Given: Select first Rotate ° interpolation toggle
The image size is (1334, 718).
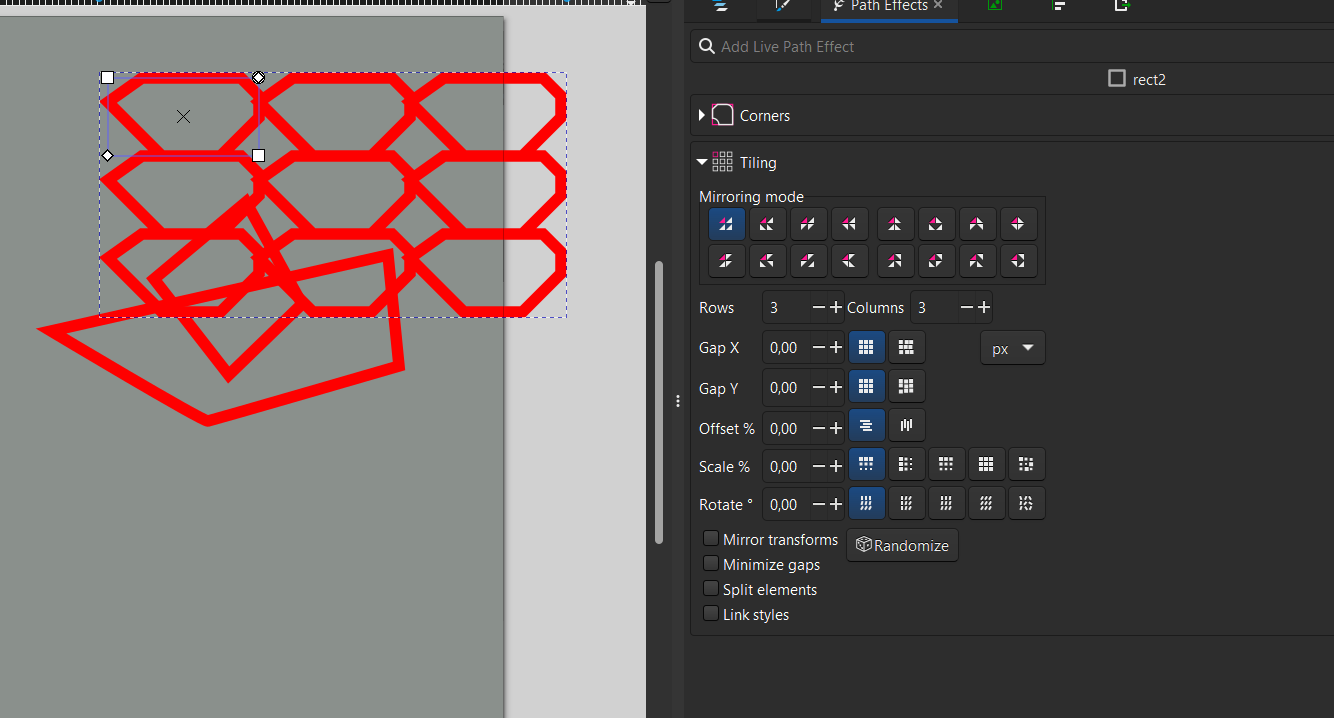Looking at the screenshot, I should [x=866, y=503].
